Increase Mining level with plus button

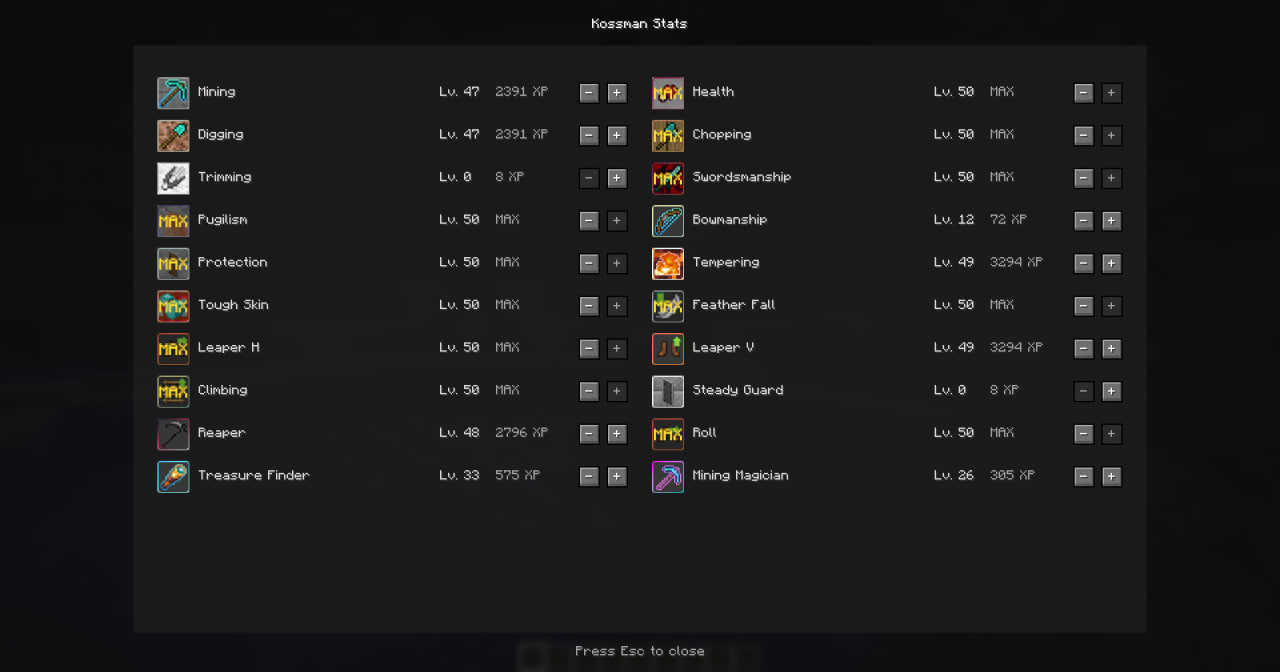[x=617, y=93]
